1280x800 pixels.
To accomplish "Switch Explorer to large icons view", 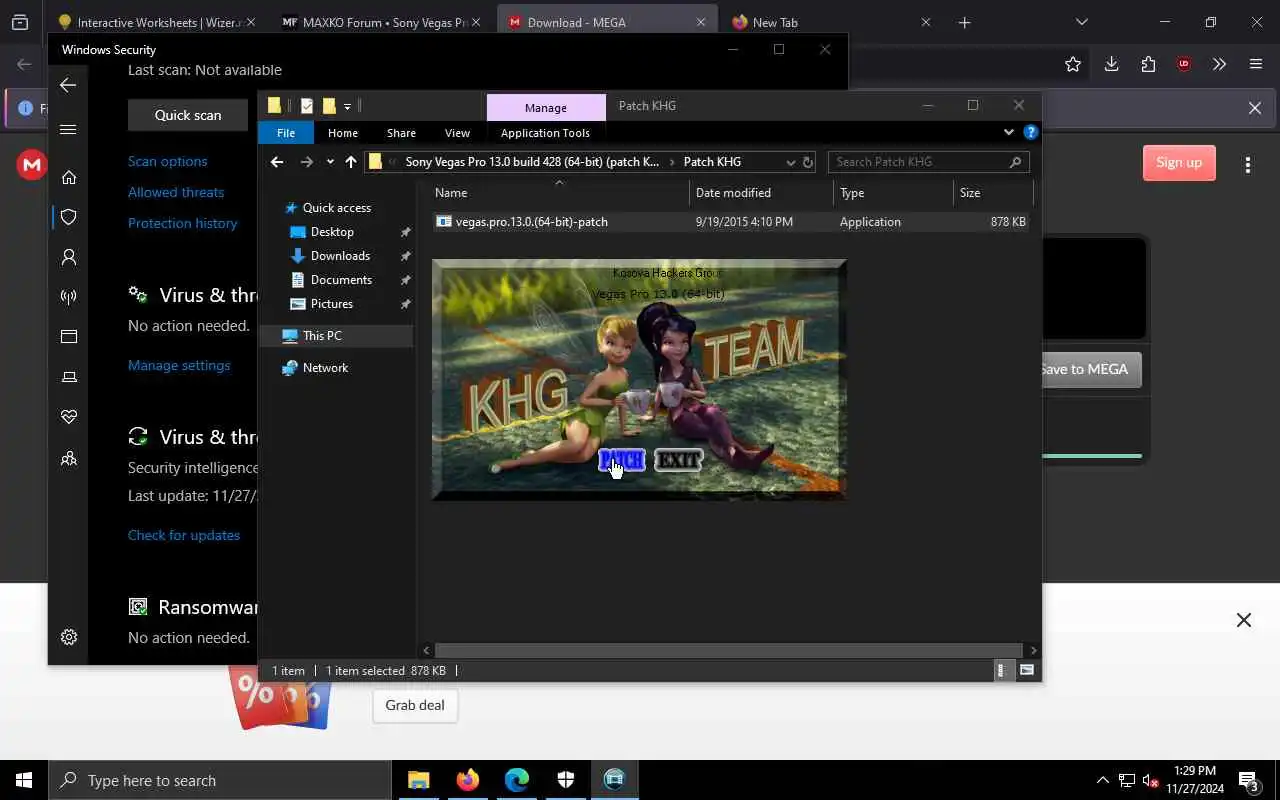I will point(1026,671).
